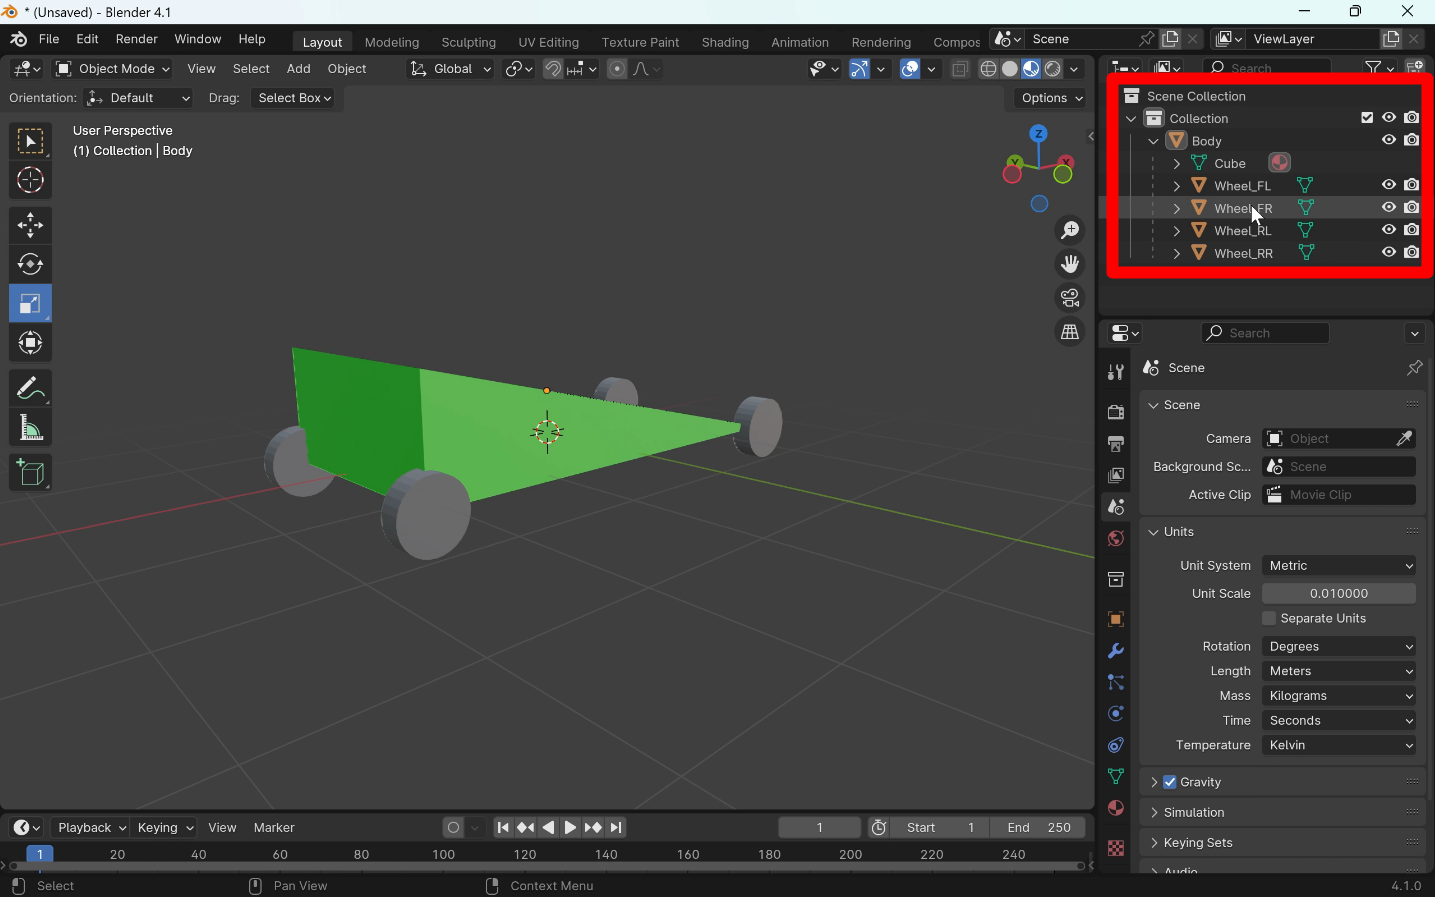Open the Tool properties tab
Image resolution: width=1436 pixels, height=898 pixels.
tap(1116, 373)
